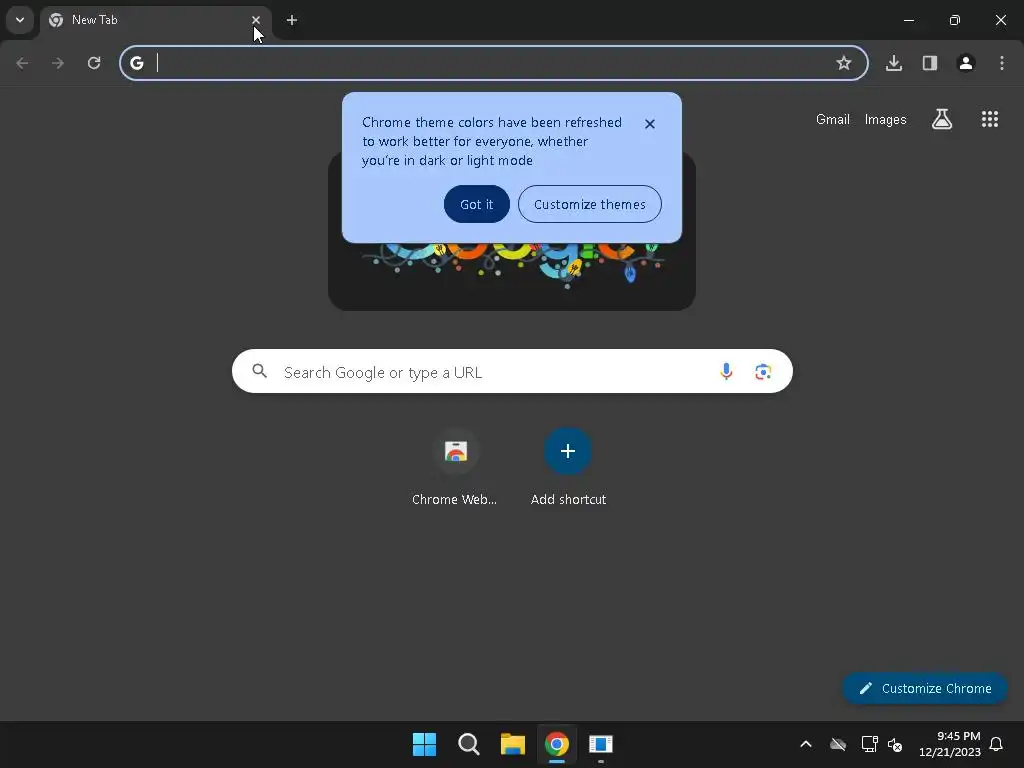1024x768 pixels.
Task: Close the New Tab tab
Action: [x=256, y=20]
